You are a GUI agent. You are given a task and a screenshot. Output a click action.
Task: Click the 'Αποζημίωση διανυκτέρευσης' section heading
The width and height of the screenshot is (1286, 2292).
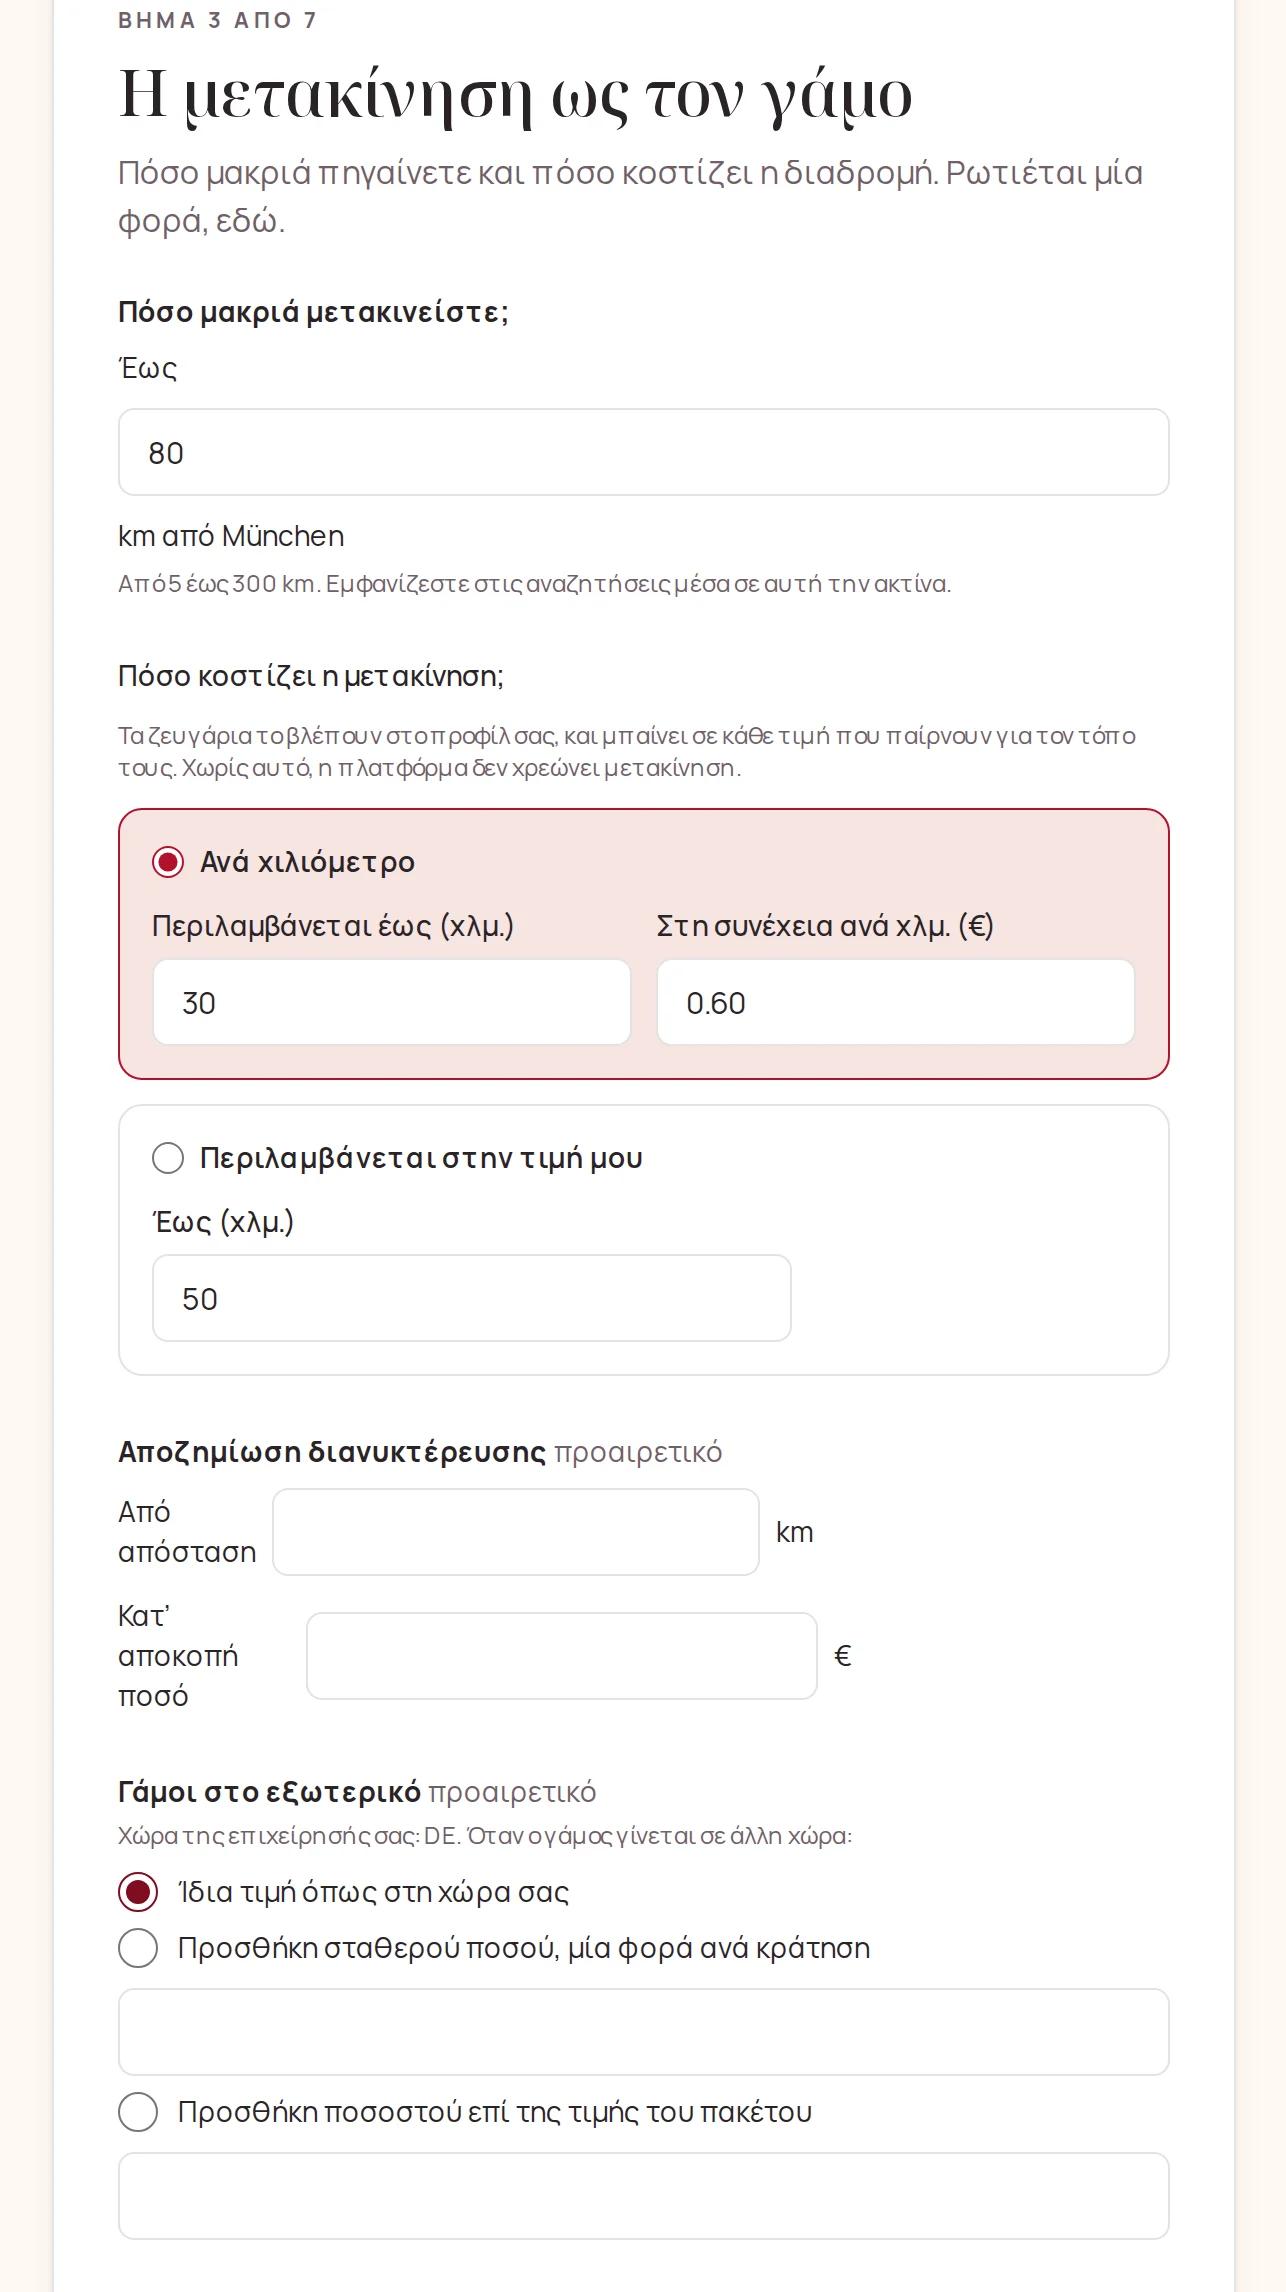point(332,1452)
